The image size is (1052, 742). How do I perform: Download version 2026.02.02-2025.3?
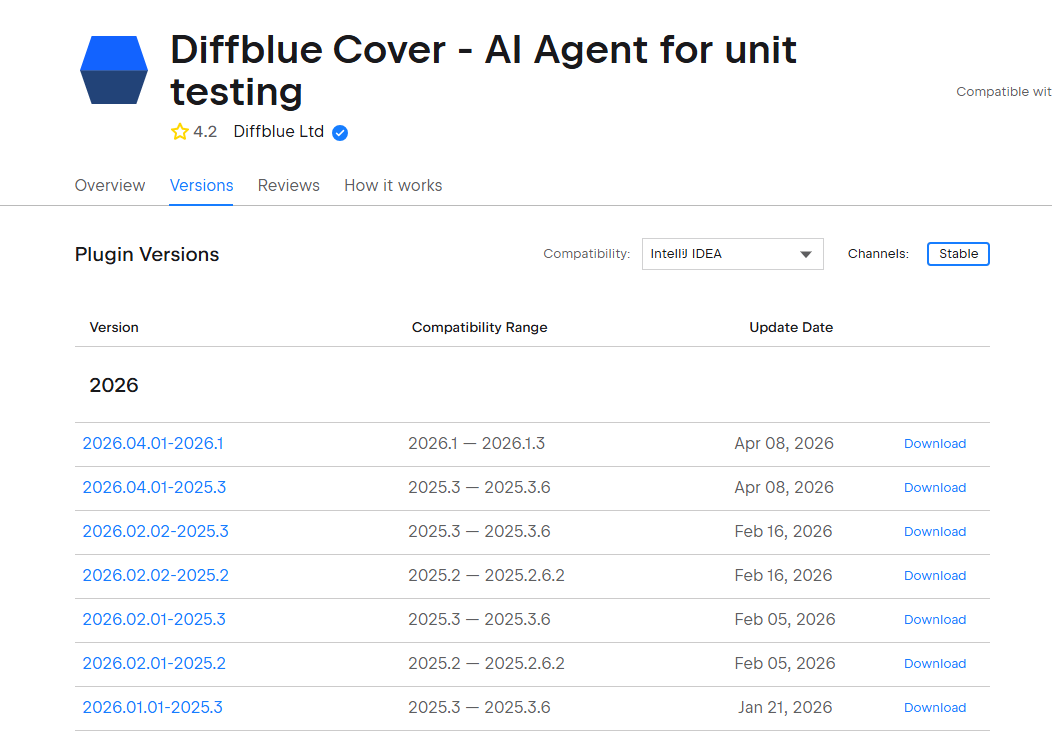935,531
